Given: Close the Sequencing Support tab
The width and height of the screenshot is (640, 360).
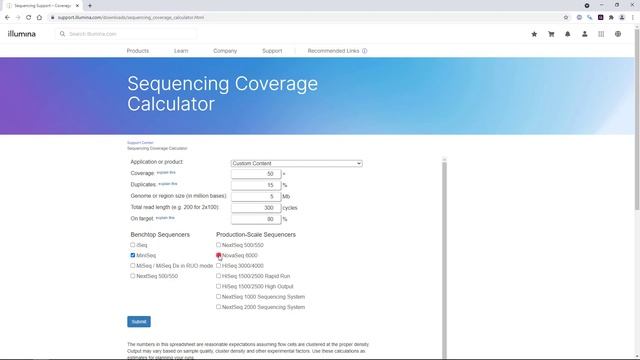Looking at the screenshot, I should 77,6.
